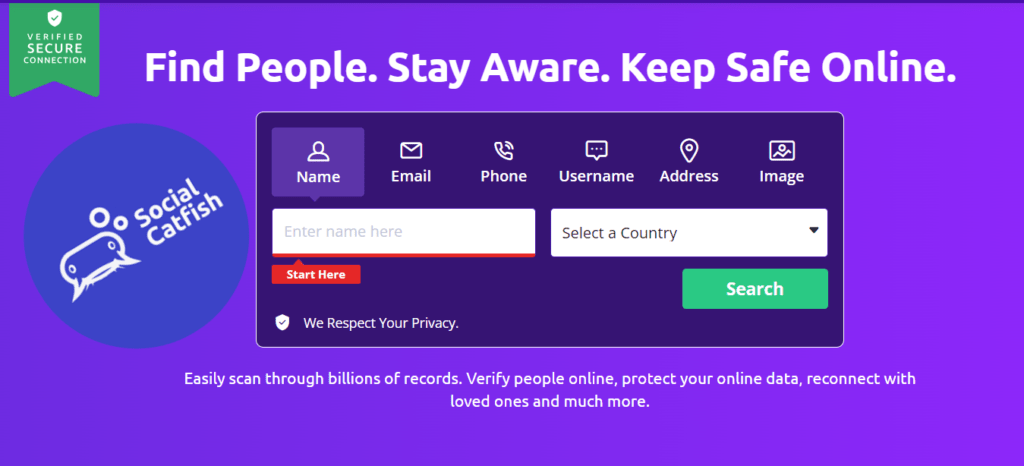
Task: Select the picture icon for Image search
Action: pos(782,151)
